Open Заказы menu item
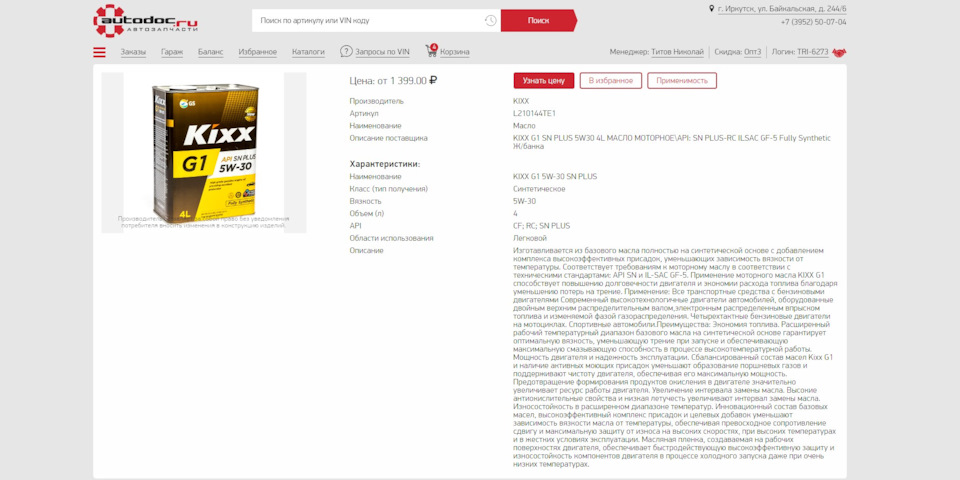 pyautogui.click(x=133, y=52)
